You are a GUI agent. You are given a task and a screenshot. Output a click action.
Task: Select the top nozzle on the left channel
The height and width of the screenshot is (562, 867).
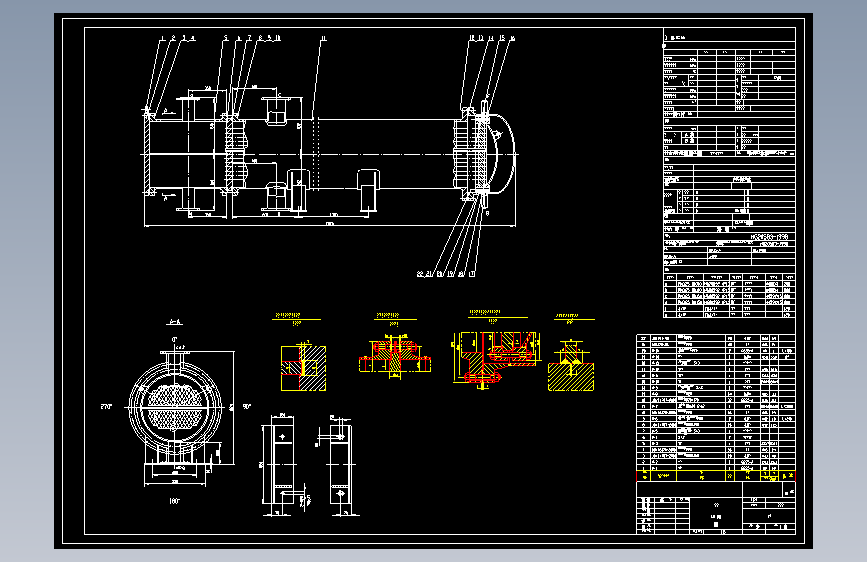(188, 108)
